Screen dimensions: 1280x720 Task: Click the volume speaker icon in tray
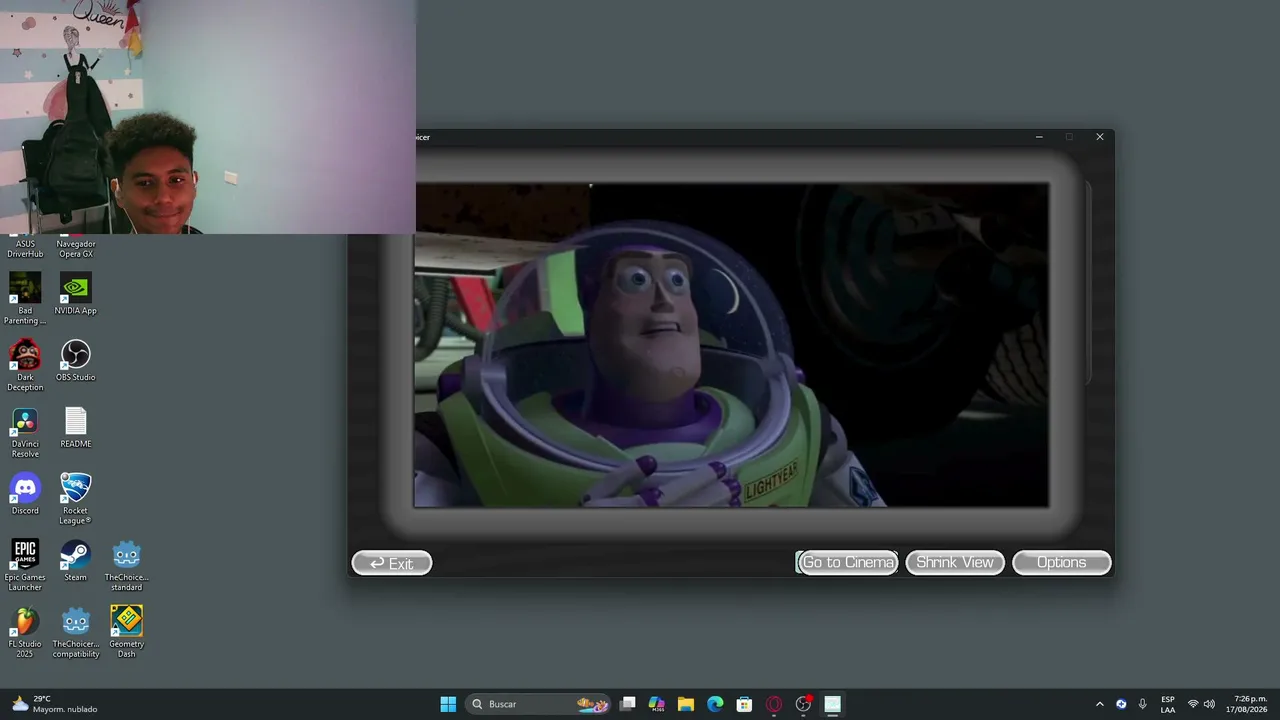pyautogui.click(x=1209, y=704)
